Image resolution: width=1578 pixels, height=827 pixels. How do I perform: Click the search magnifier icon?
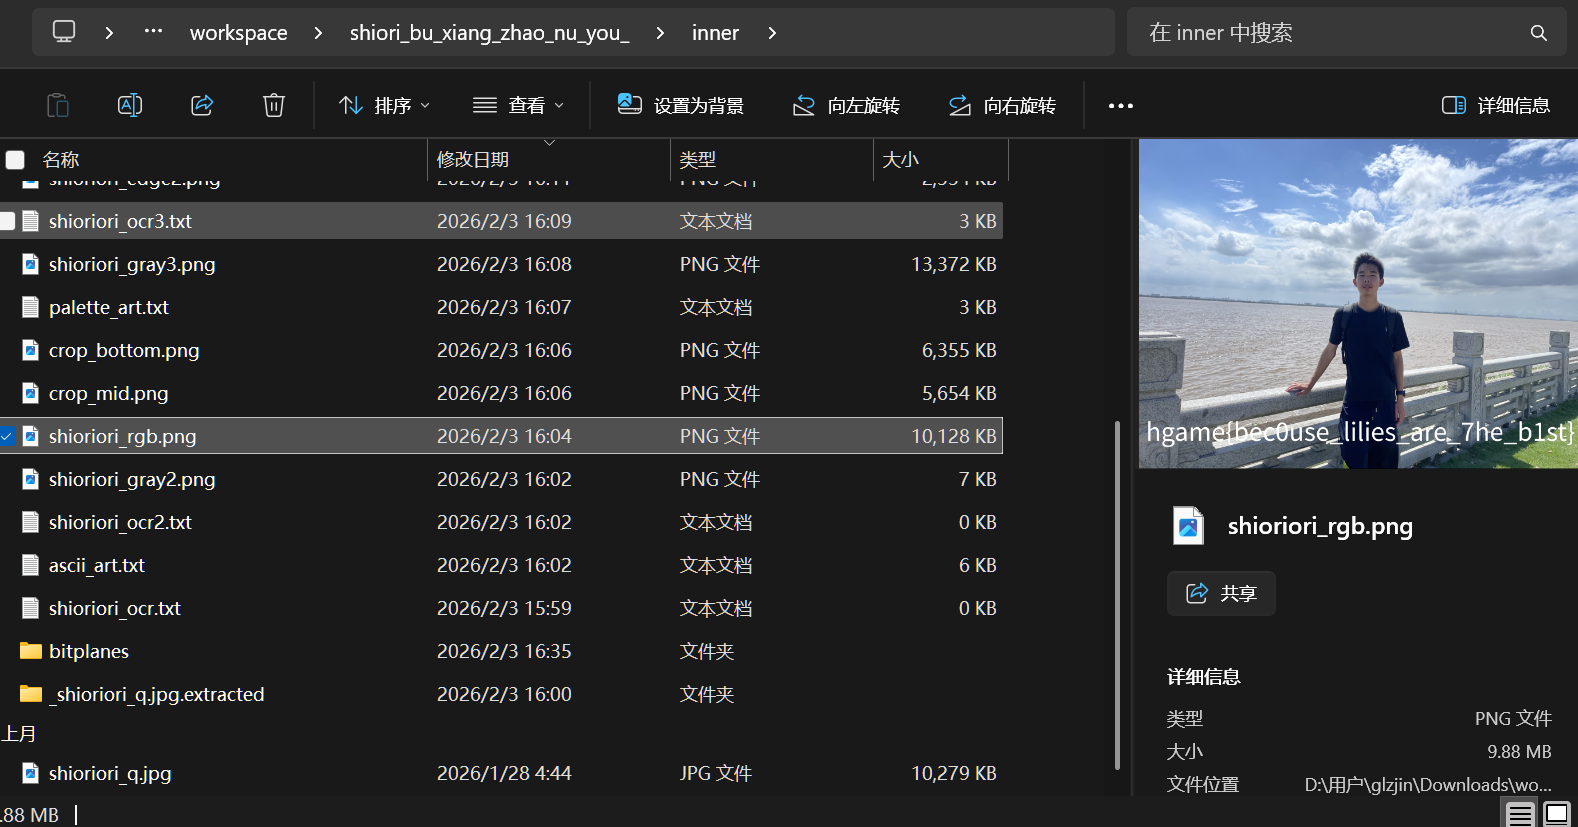point(1538,33)
